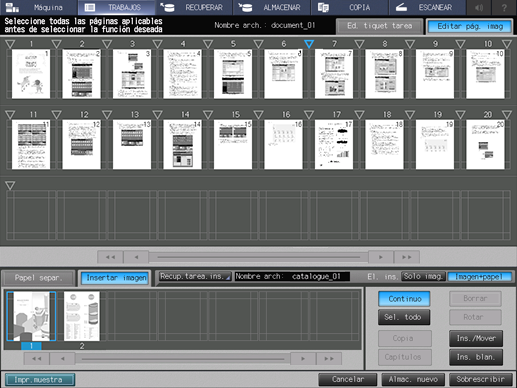
Task: Enable the Solo imag. option
Action: [x=423, y=276]
